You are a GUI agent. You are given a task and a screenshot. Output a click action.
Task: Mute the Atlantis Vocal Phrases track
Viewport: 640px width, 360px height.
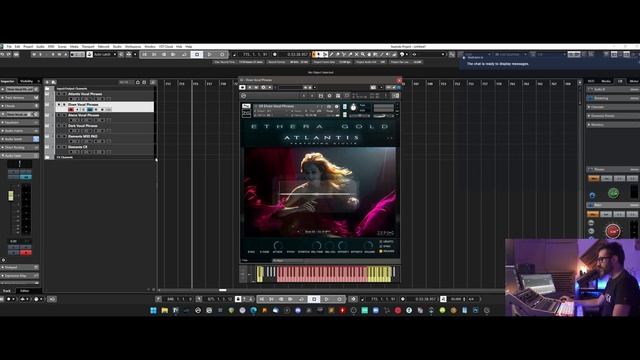58,94
